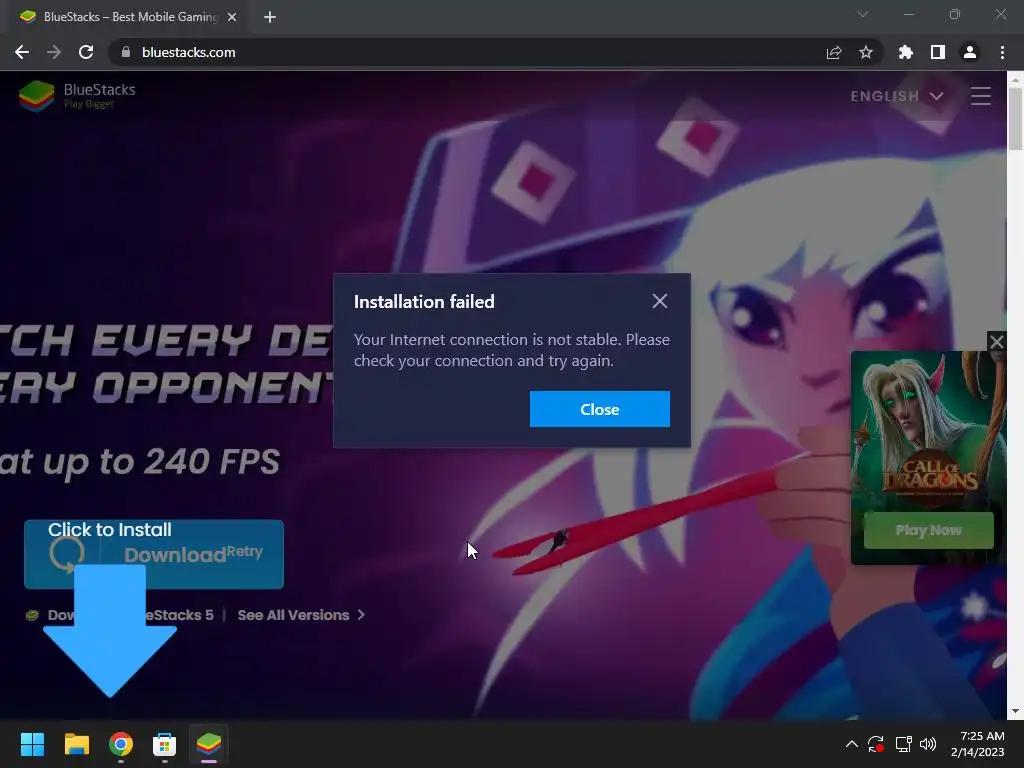This screenshot has height=768, width=1024.
Task: Click the blue Close button
Action: pos(600,409)
